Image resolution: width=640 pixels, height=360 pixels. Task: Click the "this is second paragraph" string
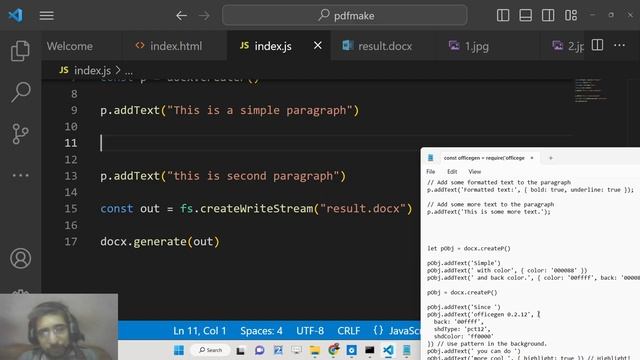click(x=253, y=176)
